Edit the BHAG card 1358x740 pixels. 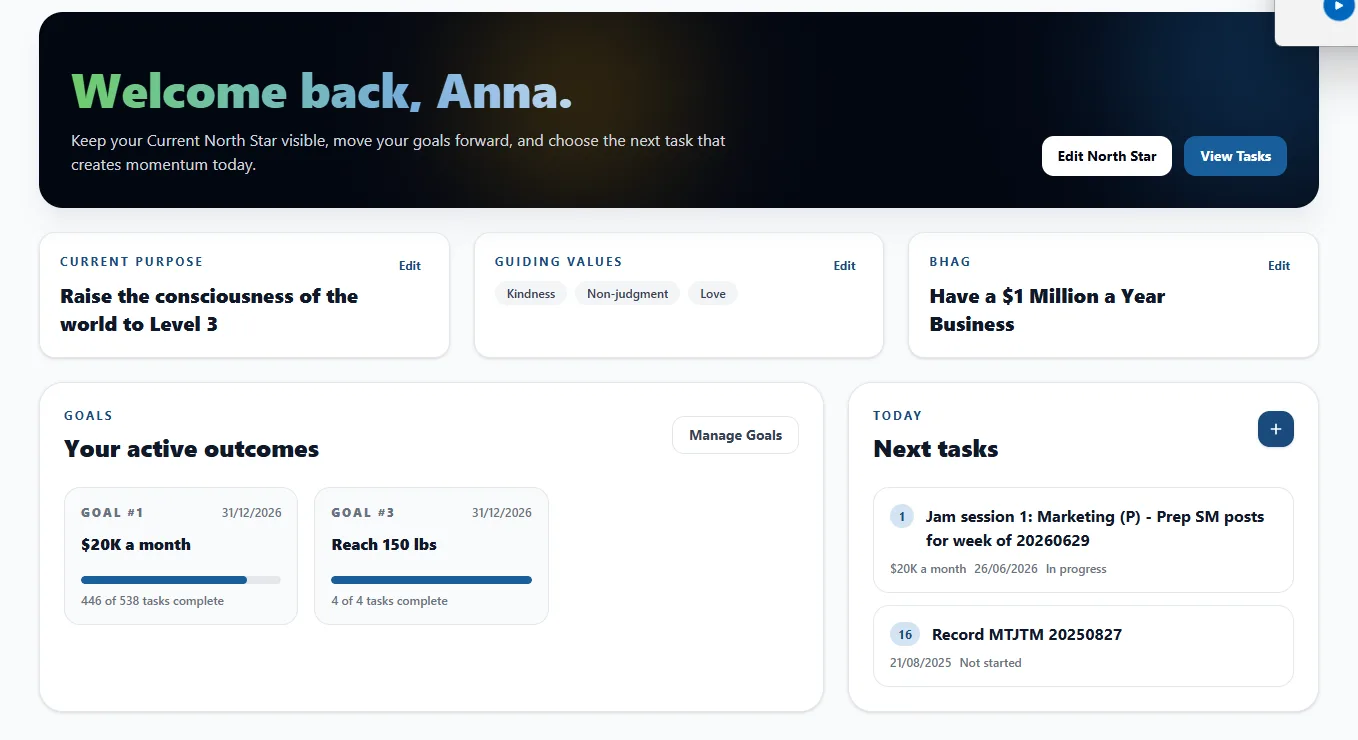coord(1279,266)
